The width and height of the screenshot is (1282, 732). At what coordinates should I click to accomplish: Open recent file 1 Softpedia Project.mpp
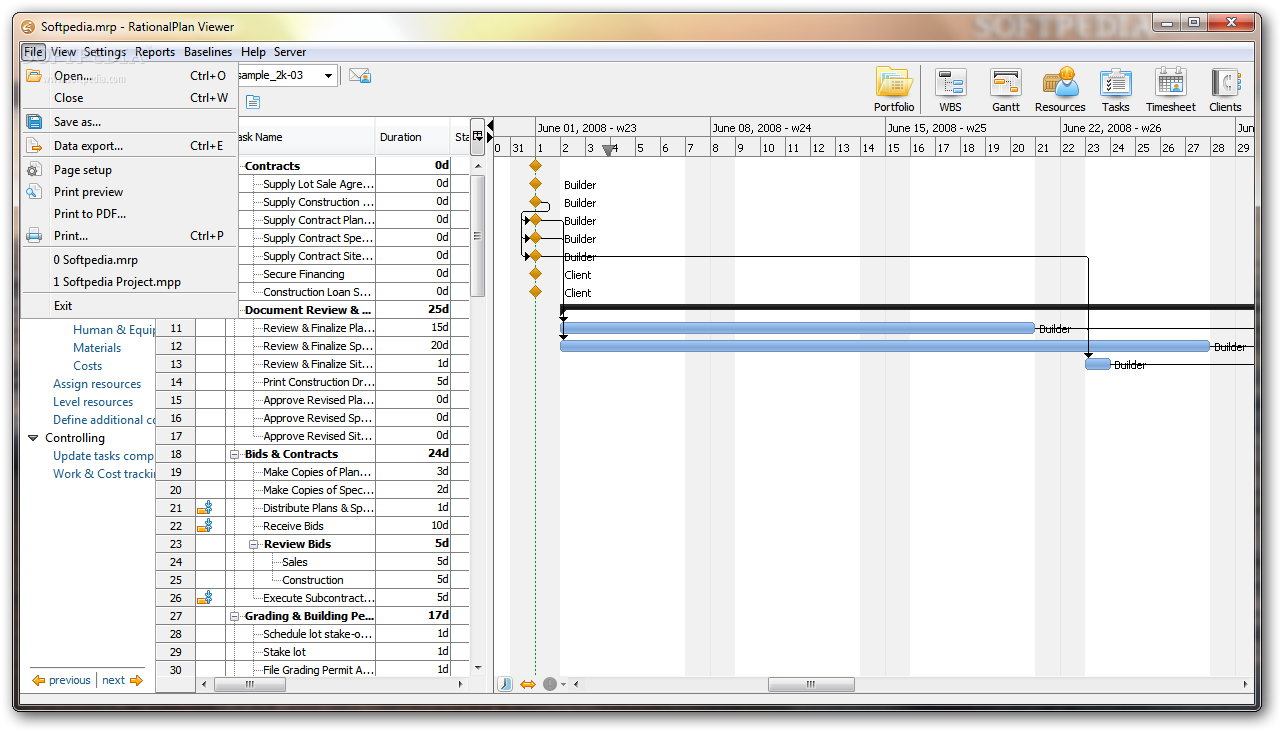click(x=129, y=282)
